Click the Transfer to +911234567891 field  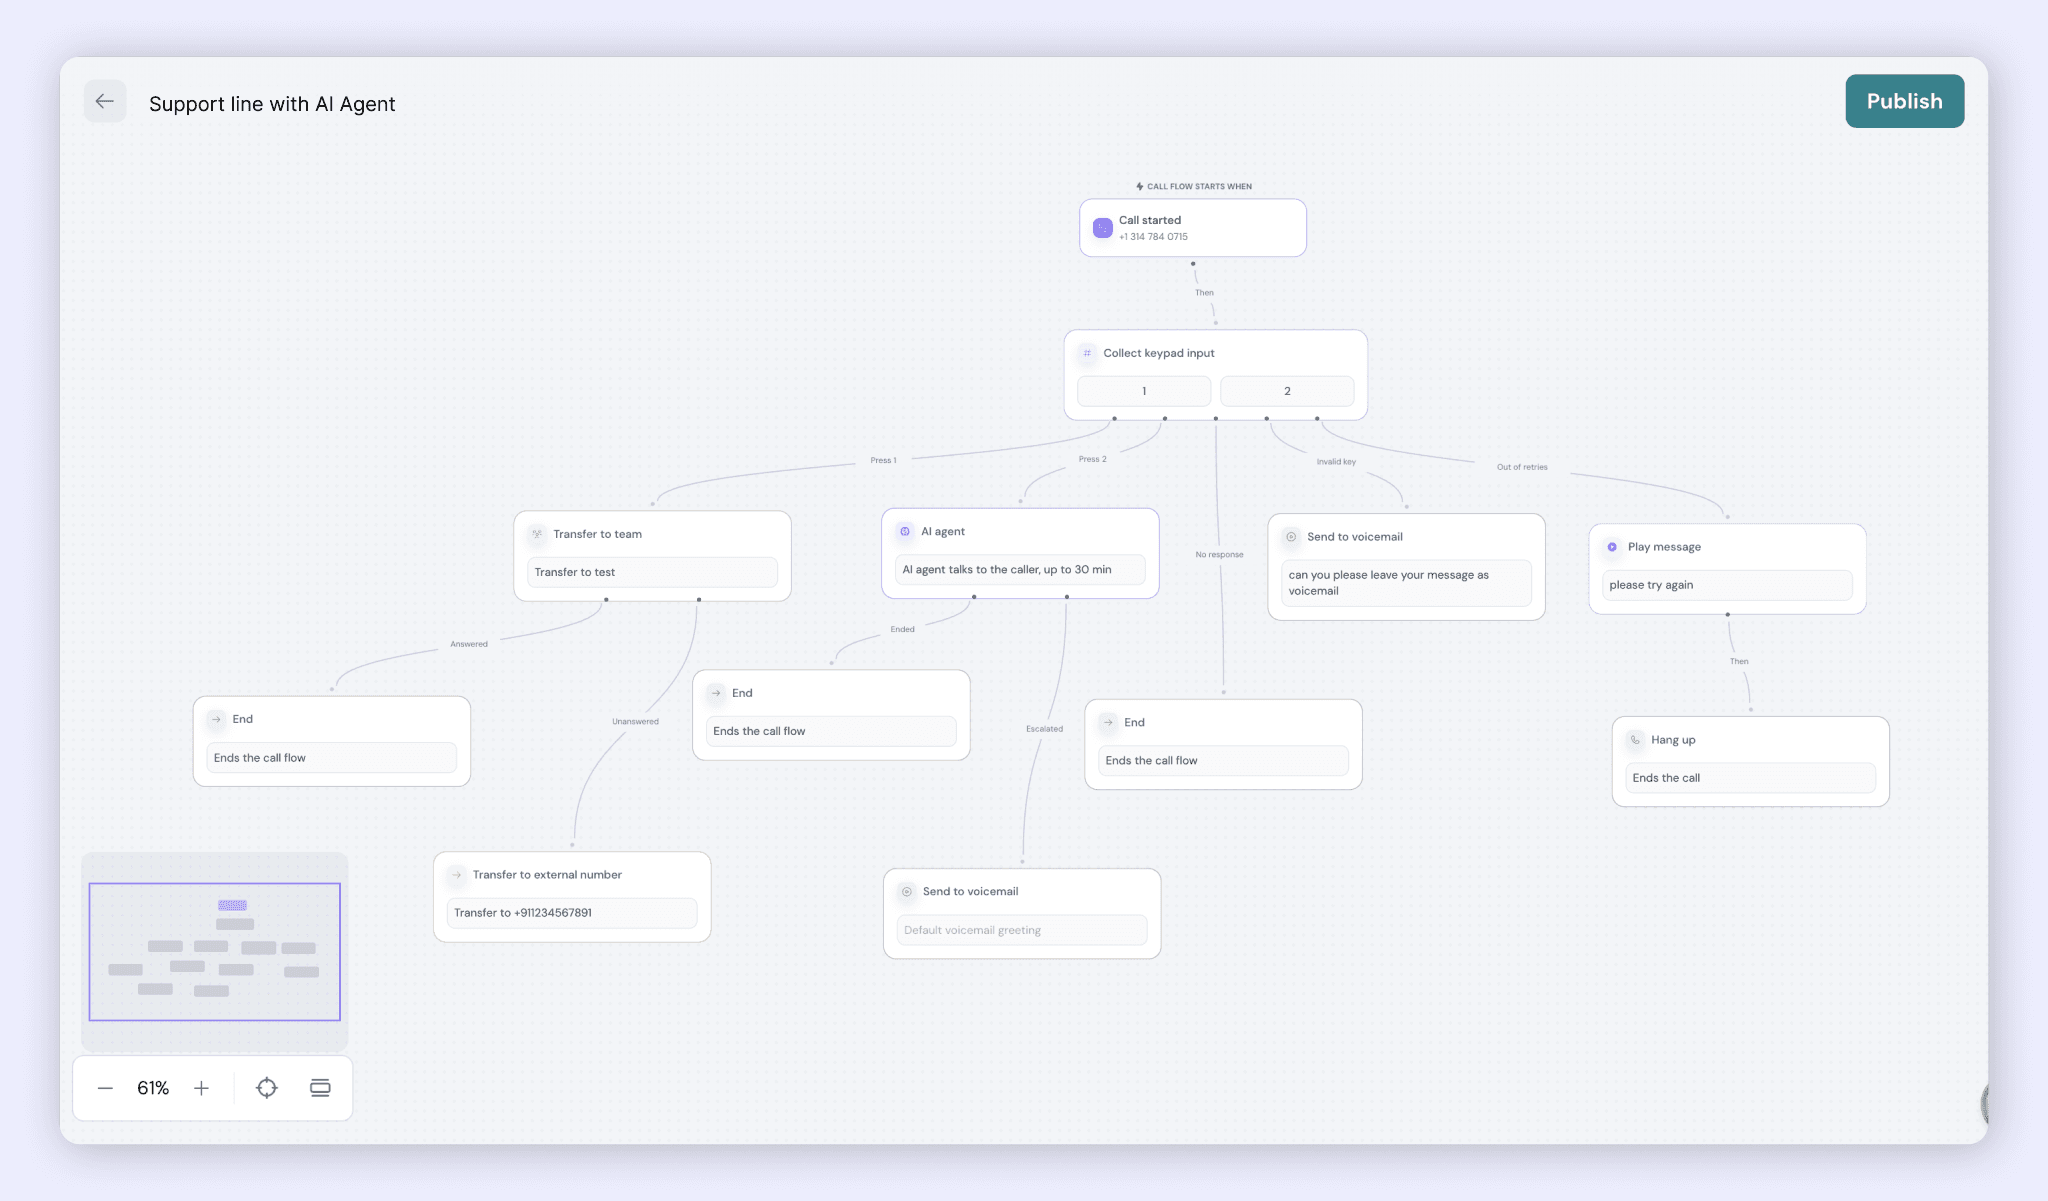click(x=572, y=913)
